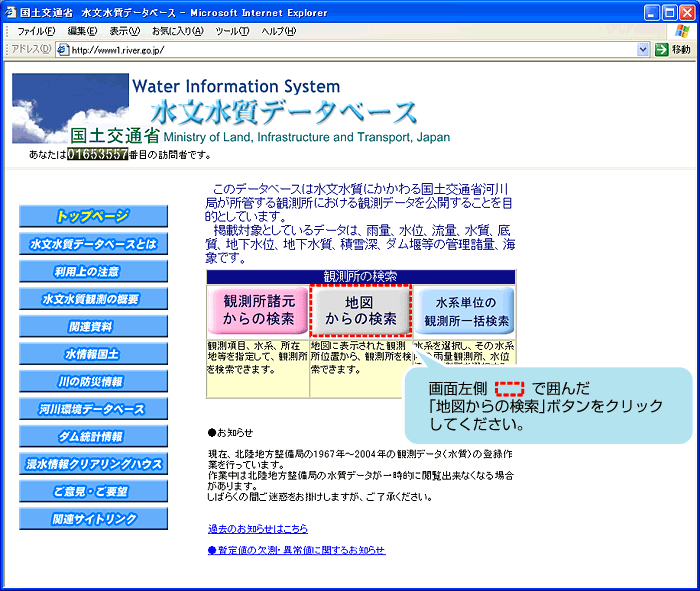Open the ツール(T) menu

tap(232, 31)
